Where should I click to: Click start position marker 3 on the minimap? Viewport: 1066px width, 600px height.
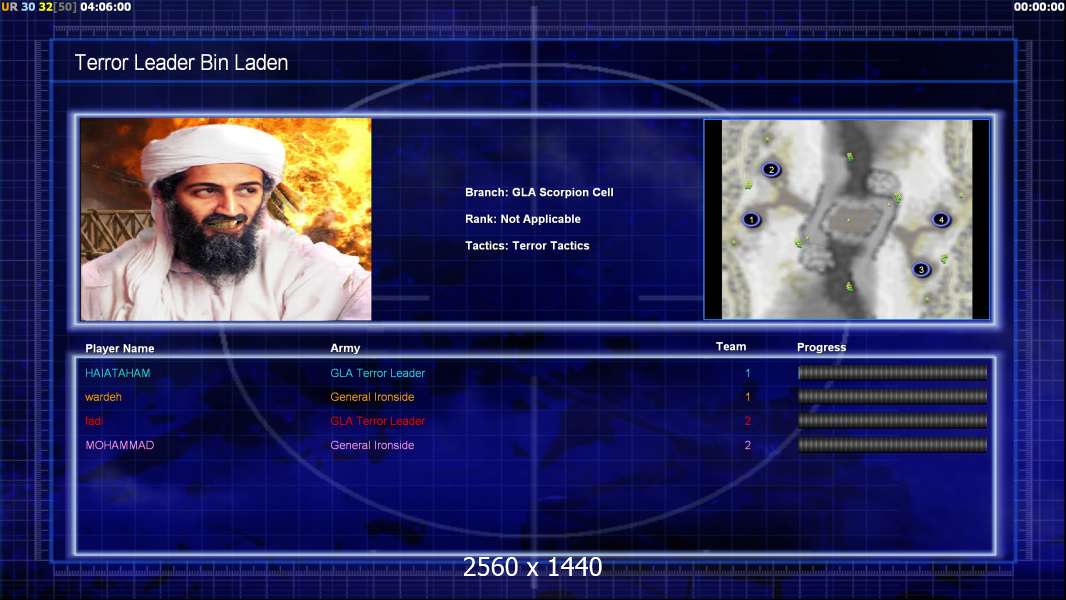[921, 270]
